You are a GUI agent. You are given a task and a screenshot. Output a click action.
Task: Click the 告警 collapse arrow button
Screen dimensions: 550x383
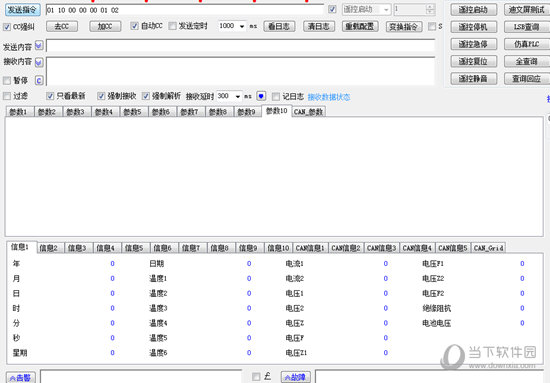(21, 377)
